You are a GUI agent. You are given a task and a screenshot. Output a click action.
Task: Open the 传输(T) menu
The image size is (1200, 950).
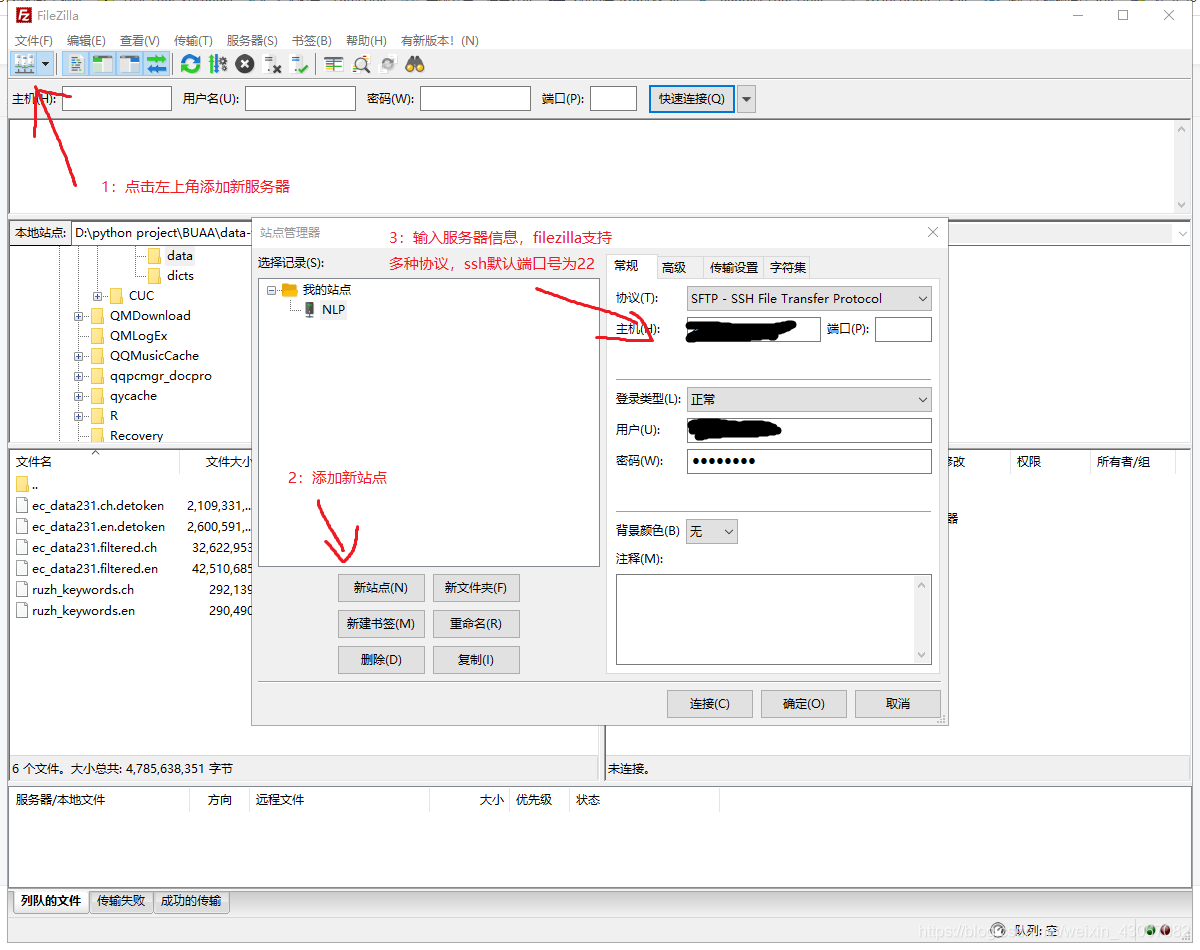(193, 40)
